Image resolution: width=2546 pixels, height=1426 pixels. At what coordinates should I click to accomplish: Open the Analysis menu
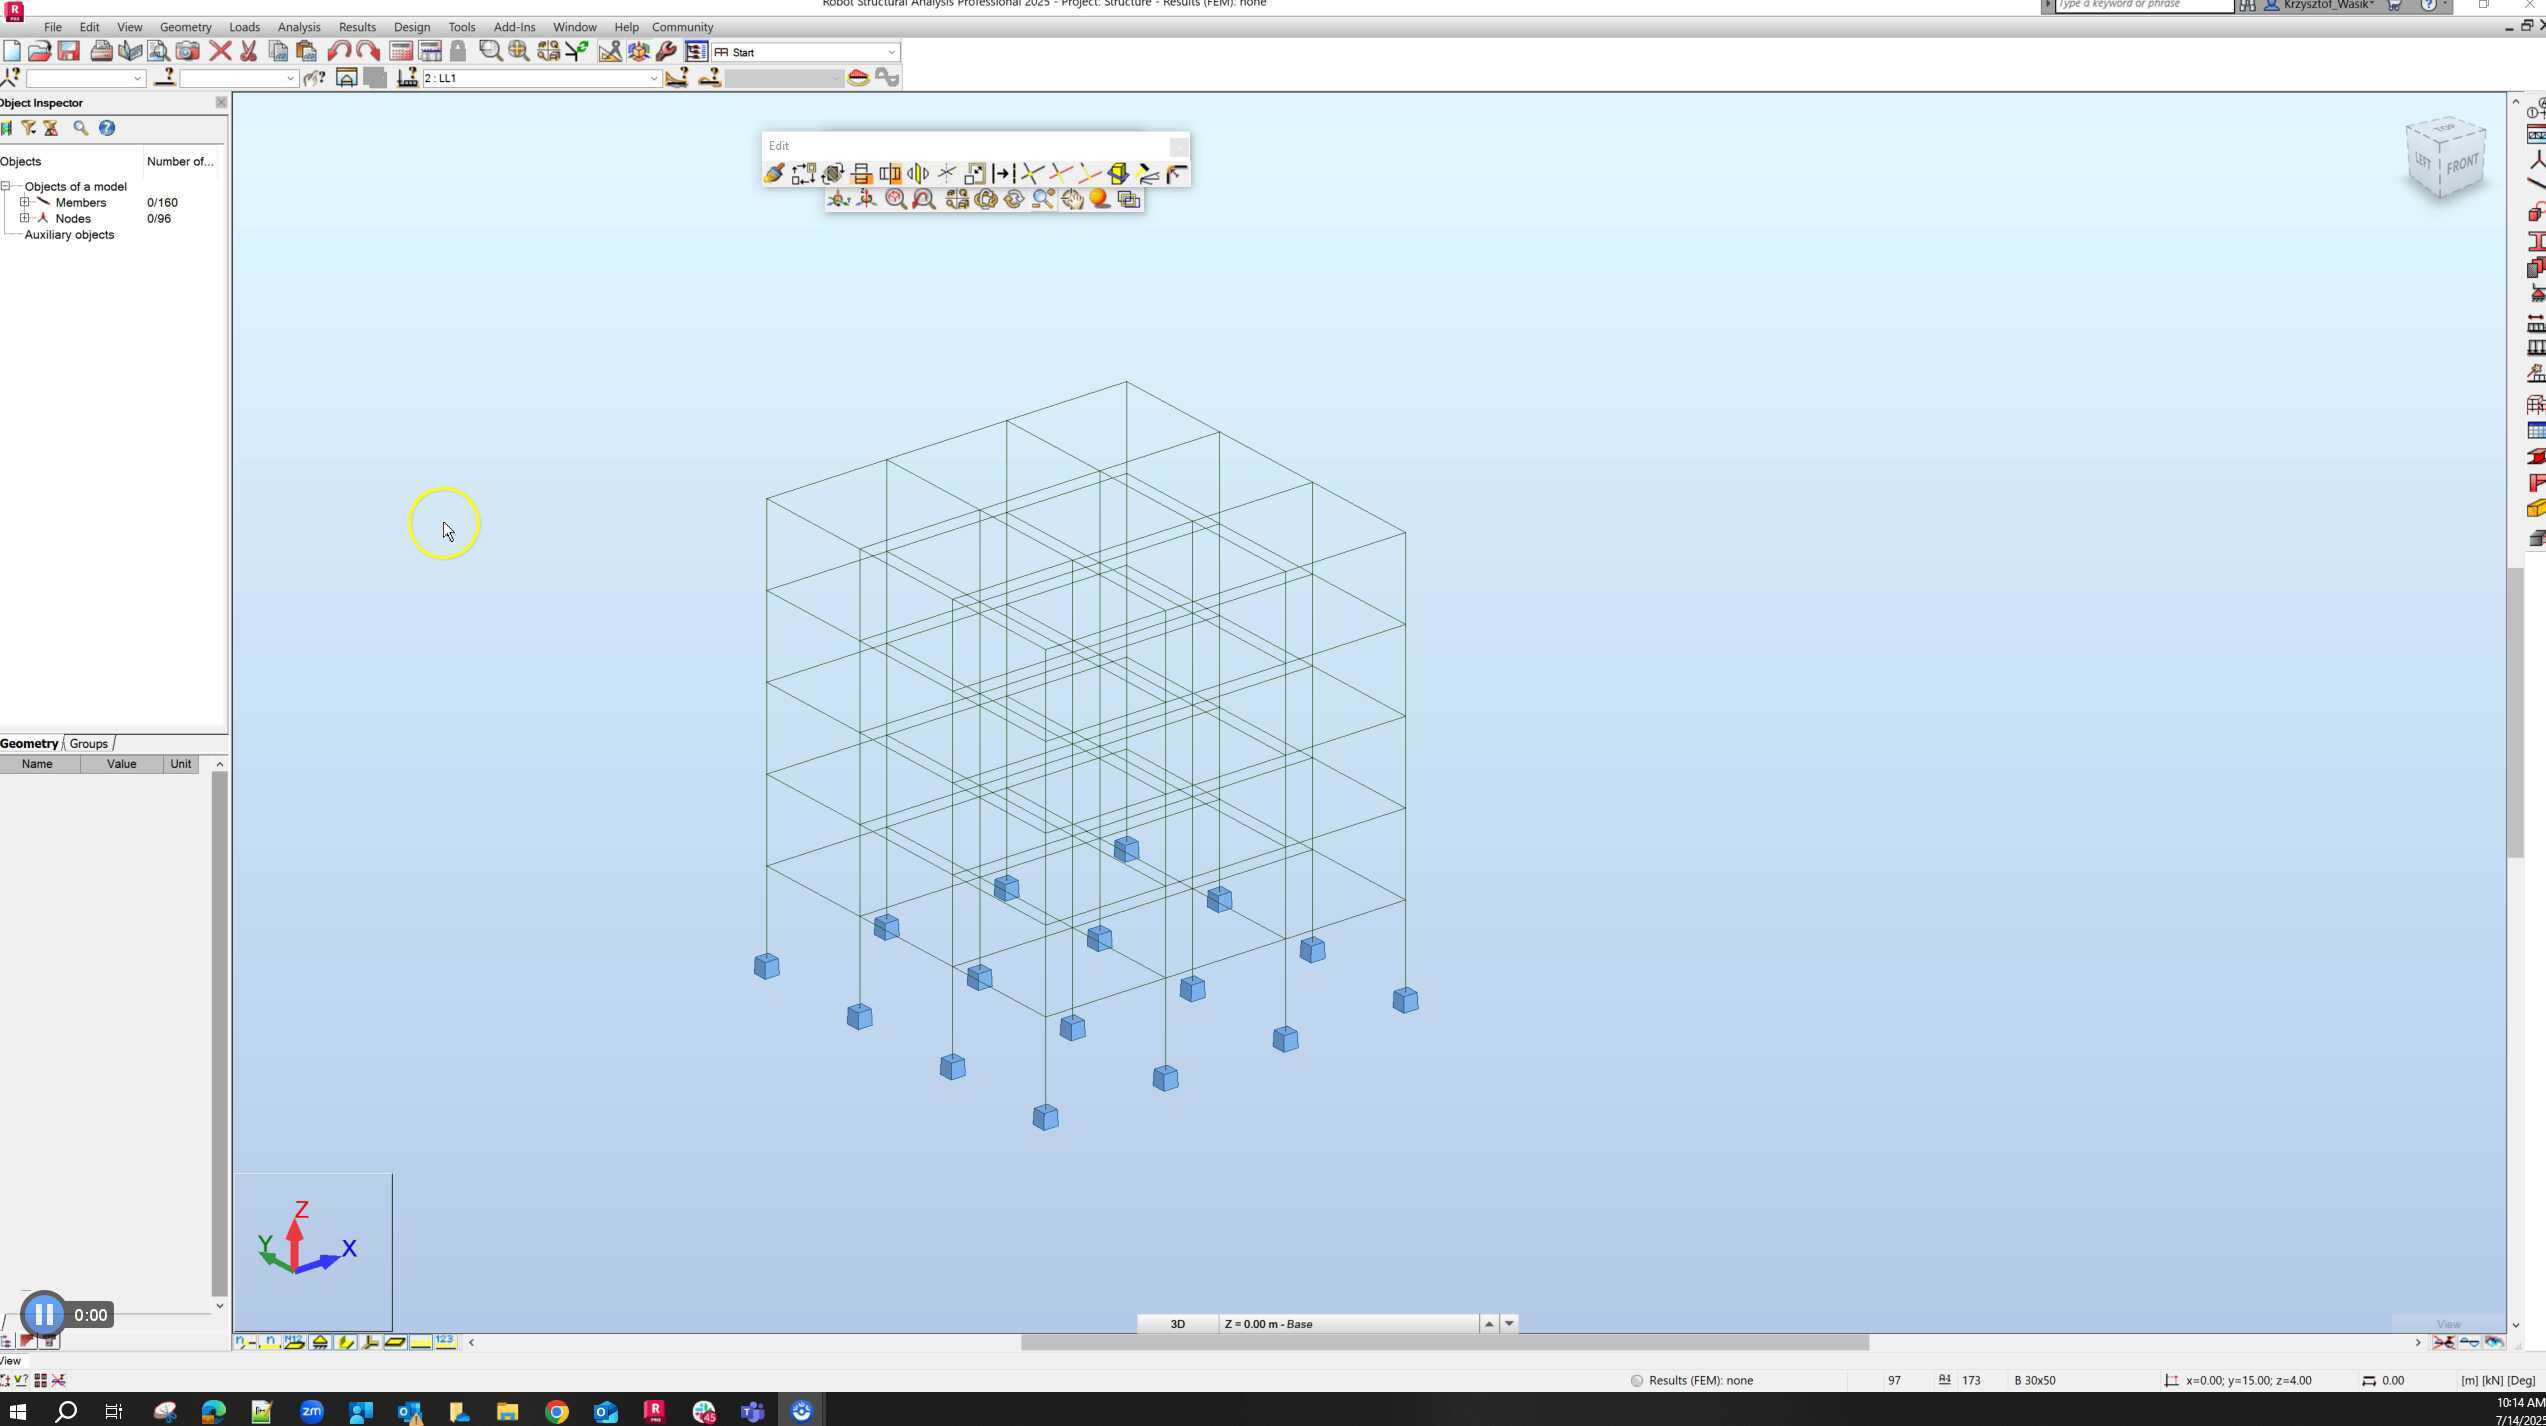coord(298,27)
